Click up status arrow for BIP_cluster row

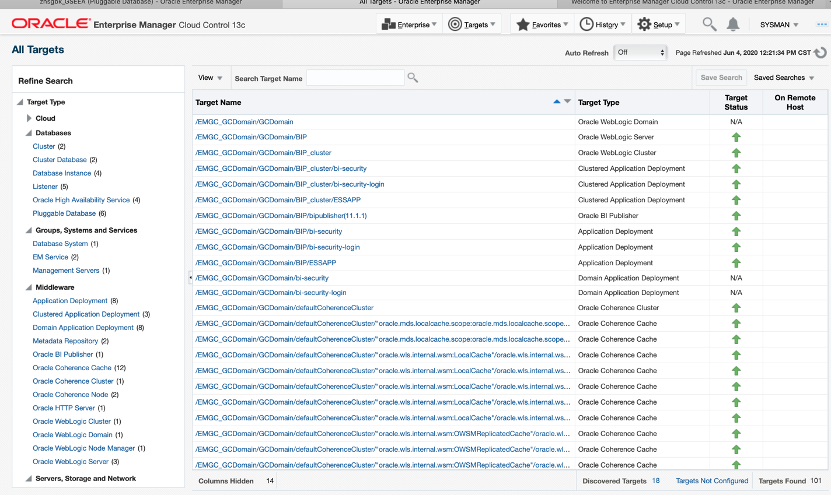[736, 153]
